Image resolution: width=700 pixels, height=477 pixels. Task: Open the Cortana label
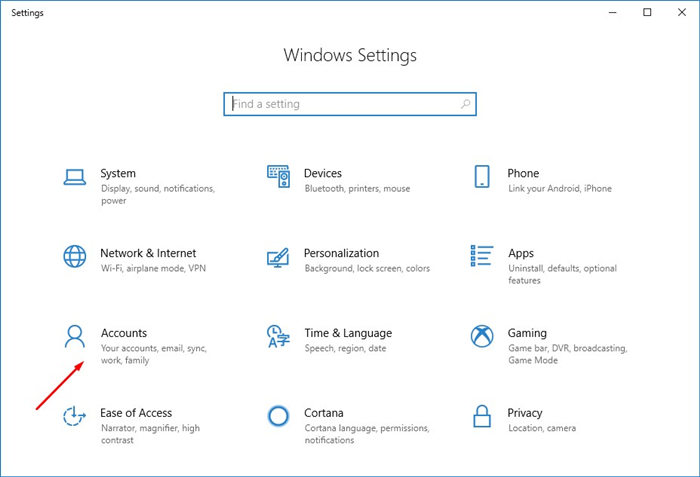[324, 413]
